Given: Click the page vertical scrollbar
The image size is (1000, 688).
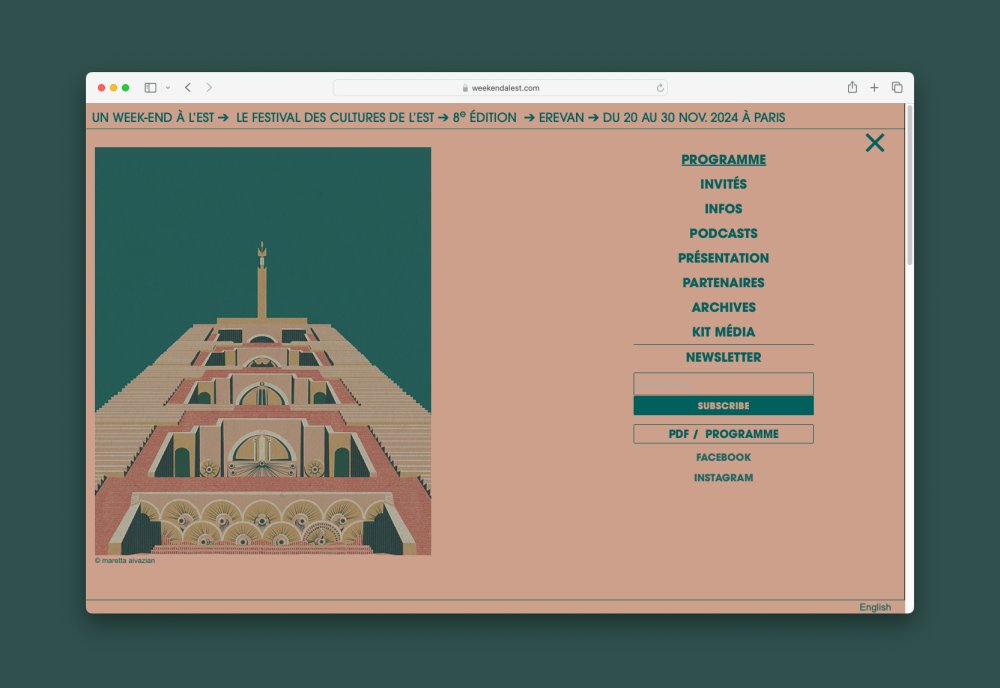Looking at the screenshot, I should [909, 185].
